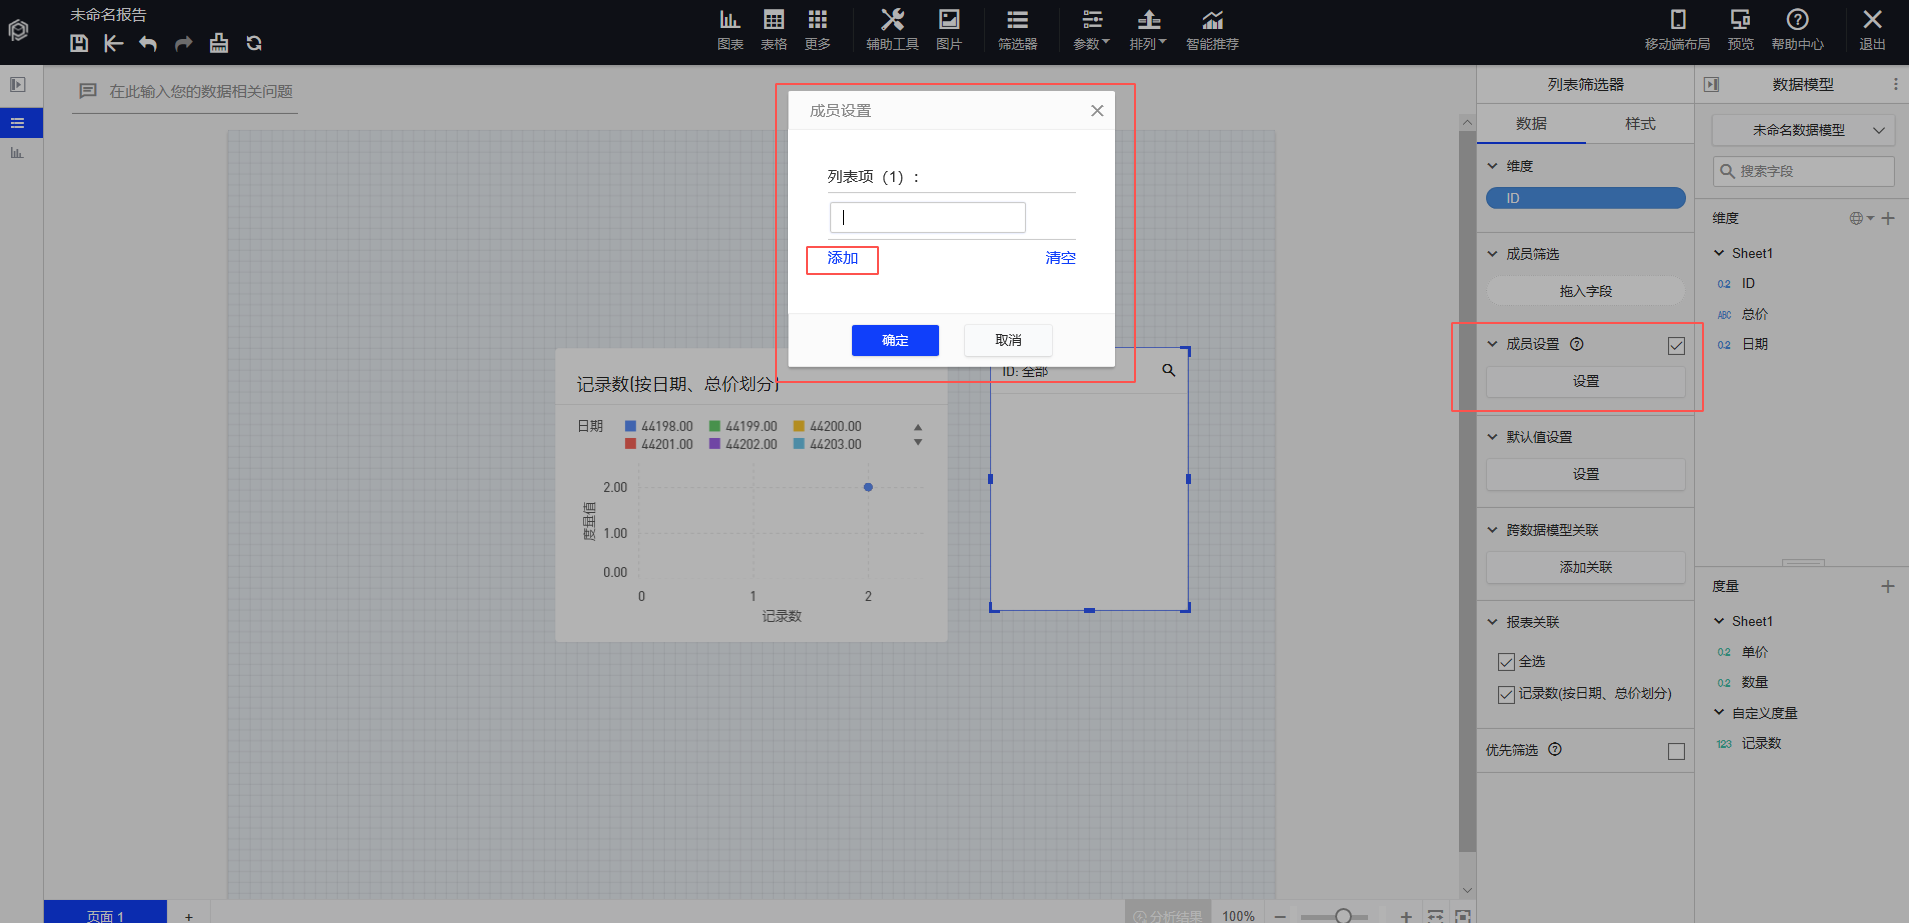The image size is (1909, 923).
Task: Click 确定 button in dialog
Action: tap(895, 341)
